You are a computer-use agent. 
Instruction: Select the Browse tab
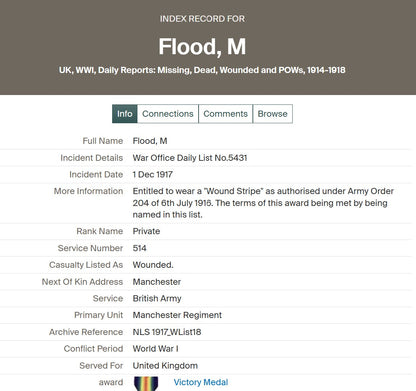(273, 114)
